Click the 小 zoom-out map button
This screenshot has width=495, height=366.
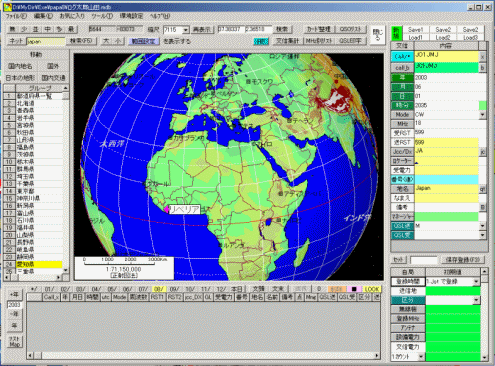point(118,41)
